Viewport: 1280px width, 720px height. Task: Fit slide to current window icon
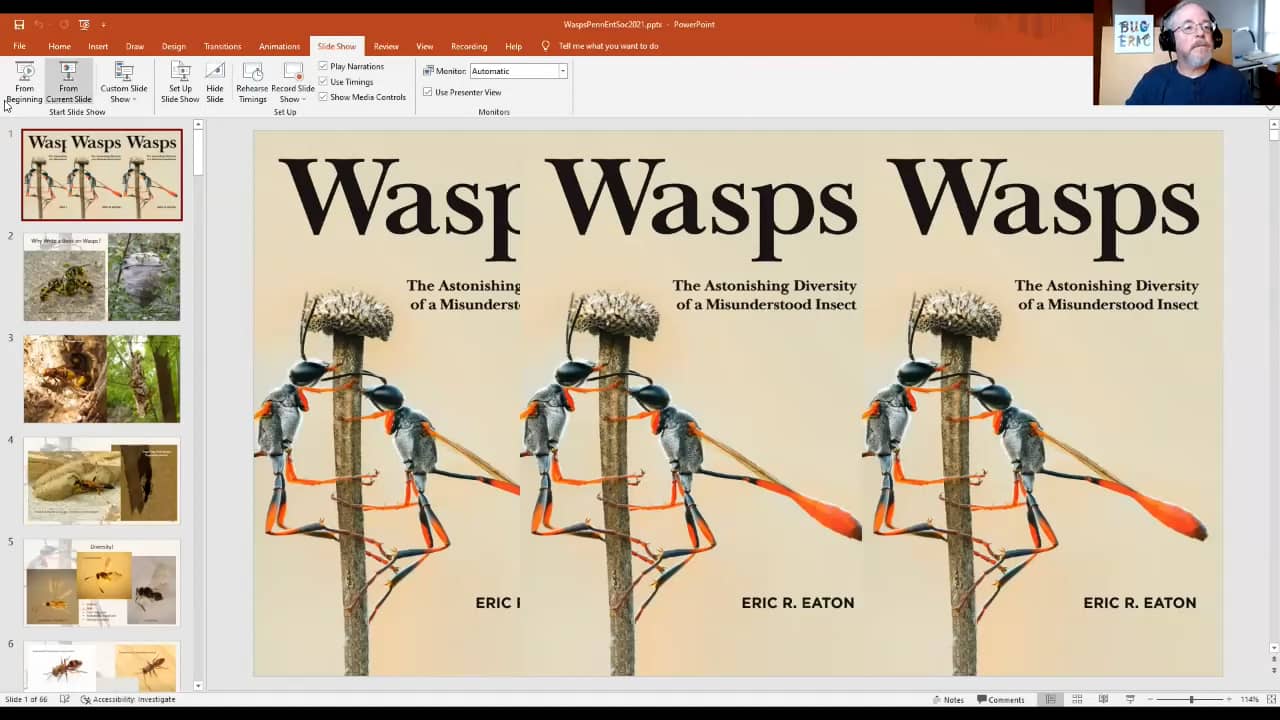point(1270,700)
